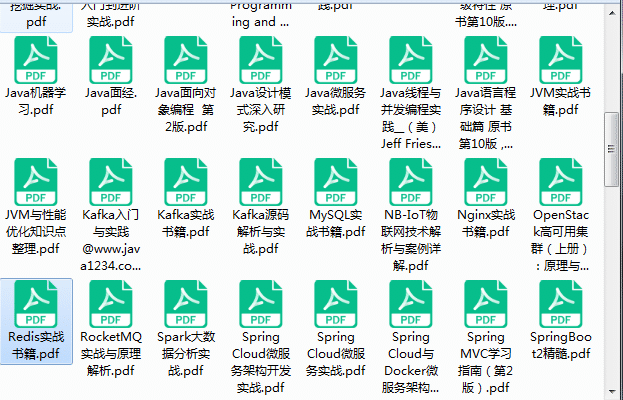
Task: Select Java设计模式深入研究.pdf icon
Action: [x=261, y=60]
